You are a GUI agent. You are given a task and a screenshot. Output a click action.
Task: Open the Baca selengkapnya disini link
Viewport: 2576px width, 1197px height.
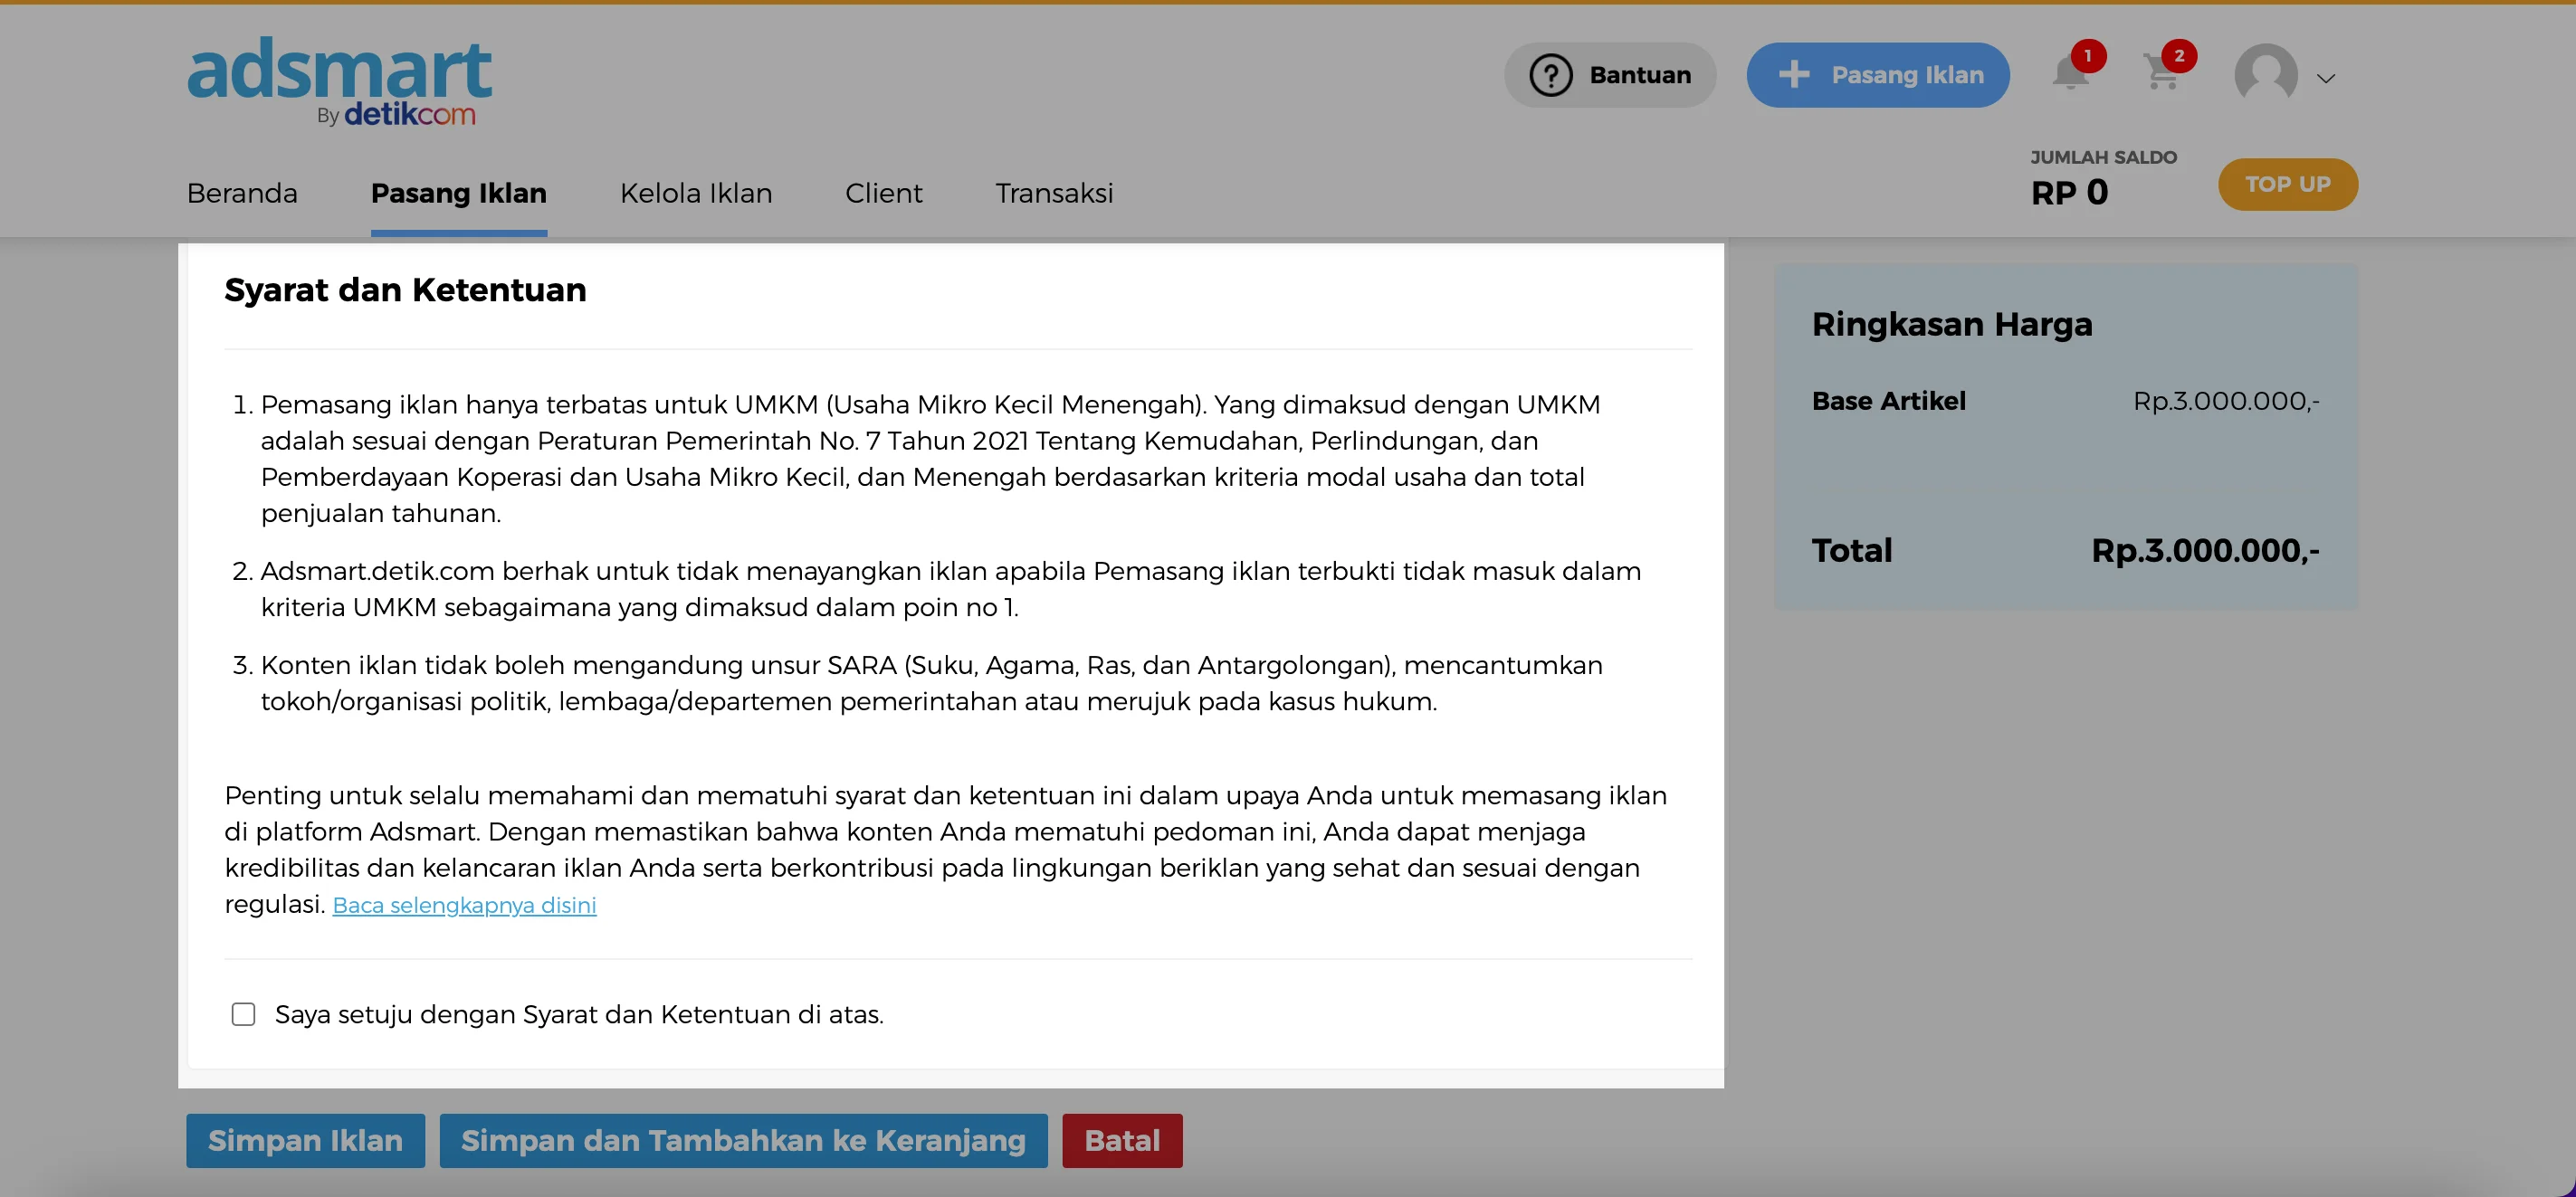tap(464, 905)
